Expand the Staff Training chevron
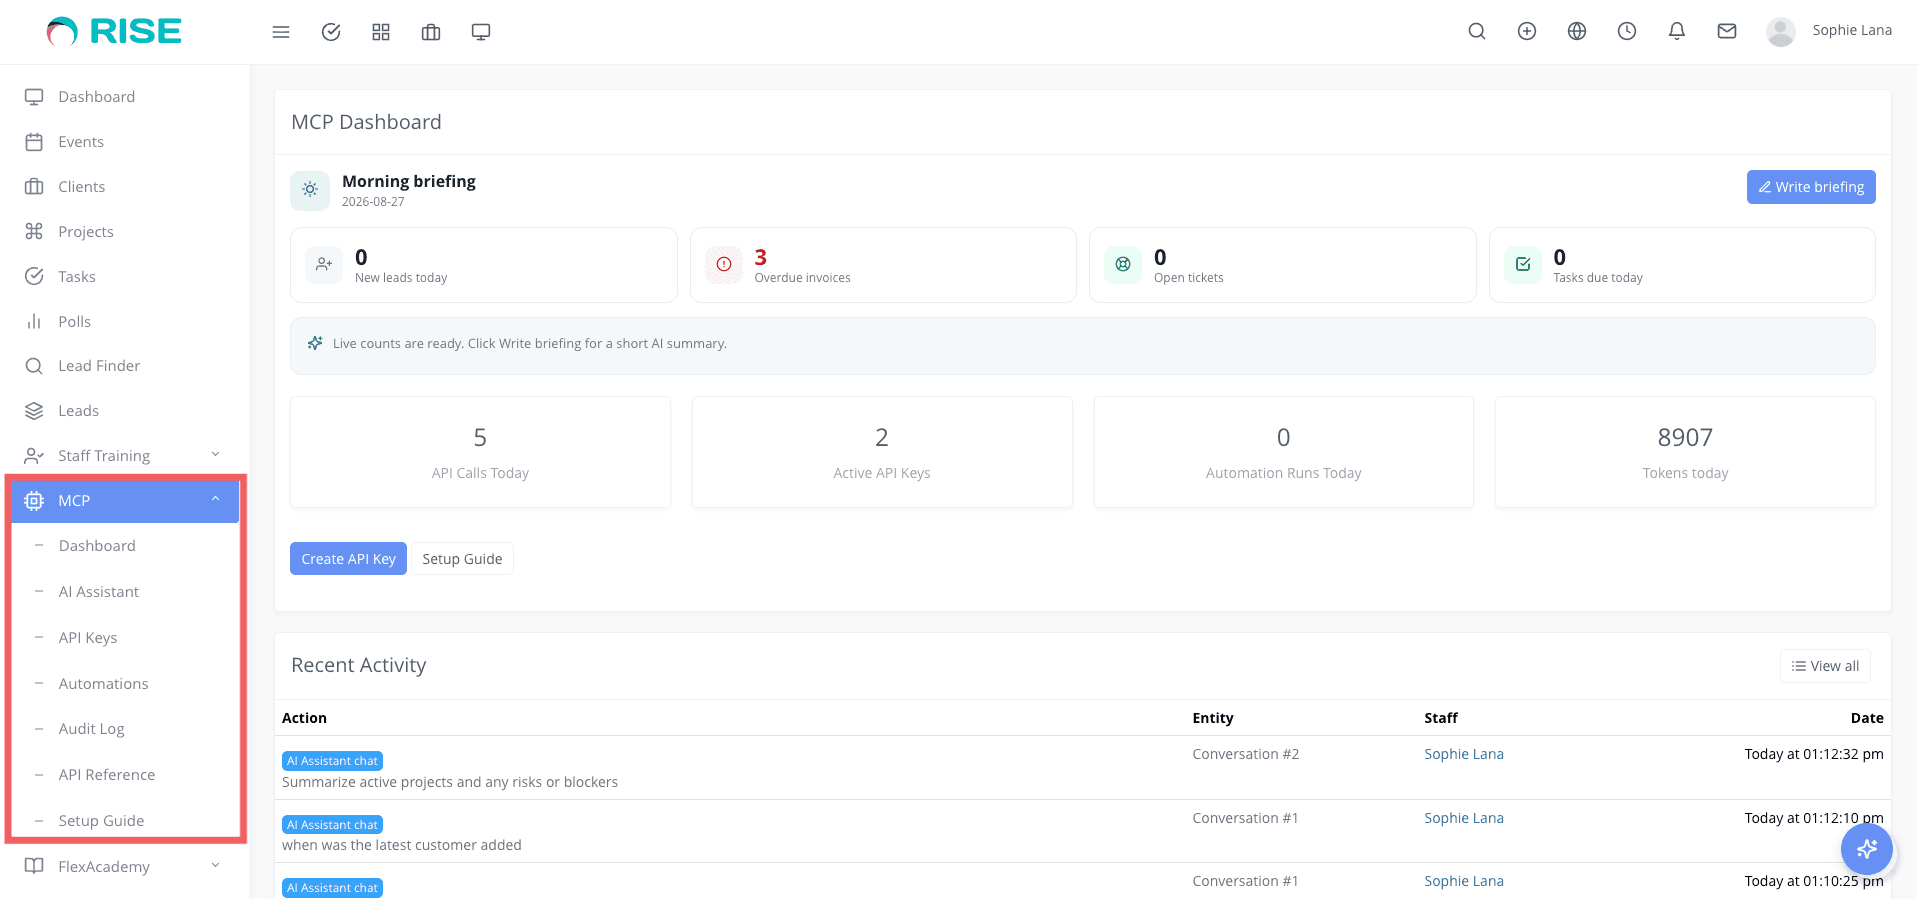This screenshot has width=1918, height=900. point(215,455)
